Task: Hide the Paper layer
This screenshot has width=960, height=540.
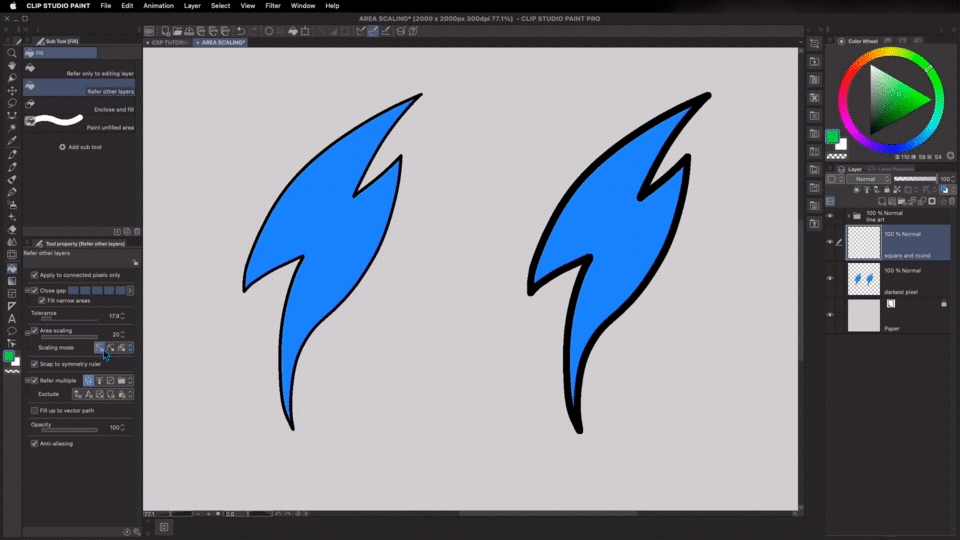Action: 830,315
